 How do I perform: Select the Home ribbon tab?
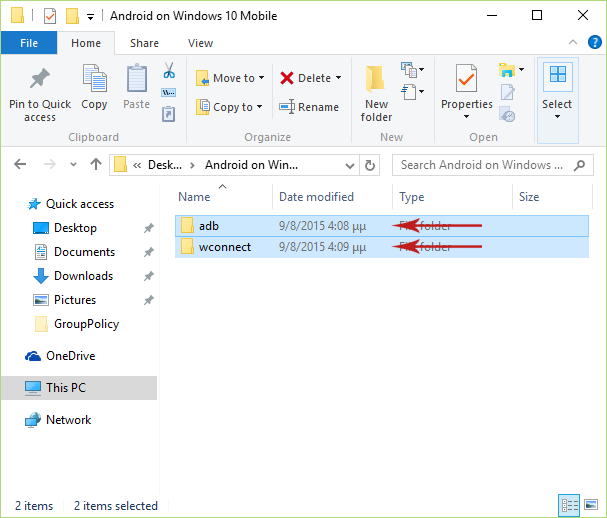86,43
